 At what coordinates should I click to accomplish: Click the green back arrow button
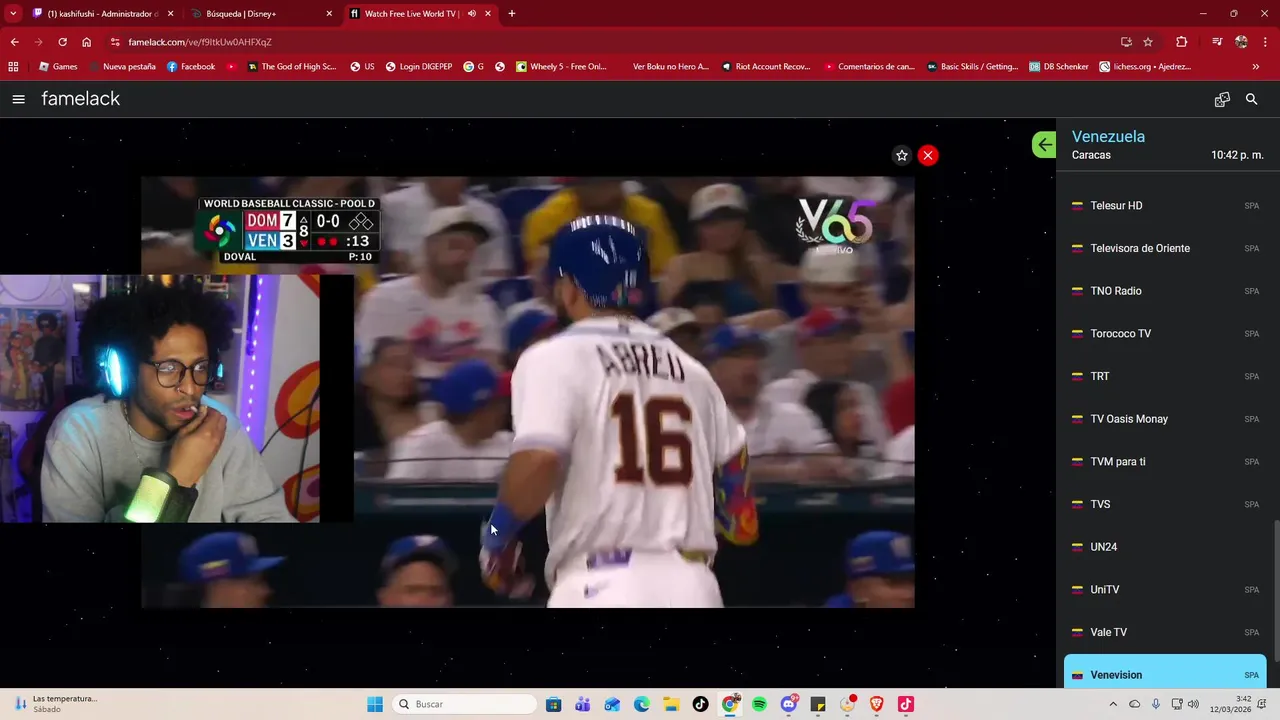pos(1044,144)
